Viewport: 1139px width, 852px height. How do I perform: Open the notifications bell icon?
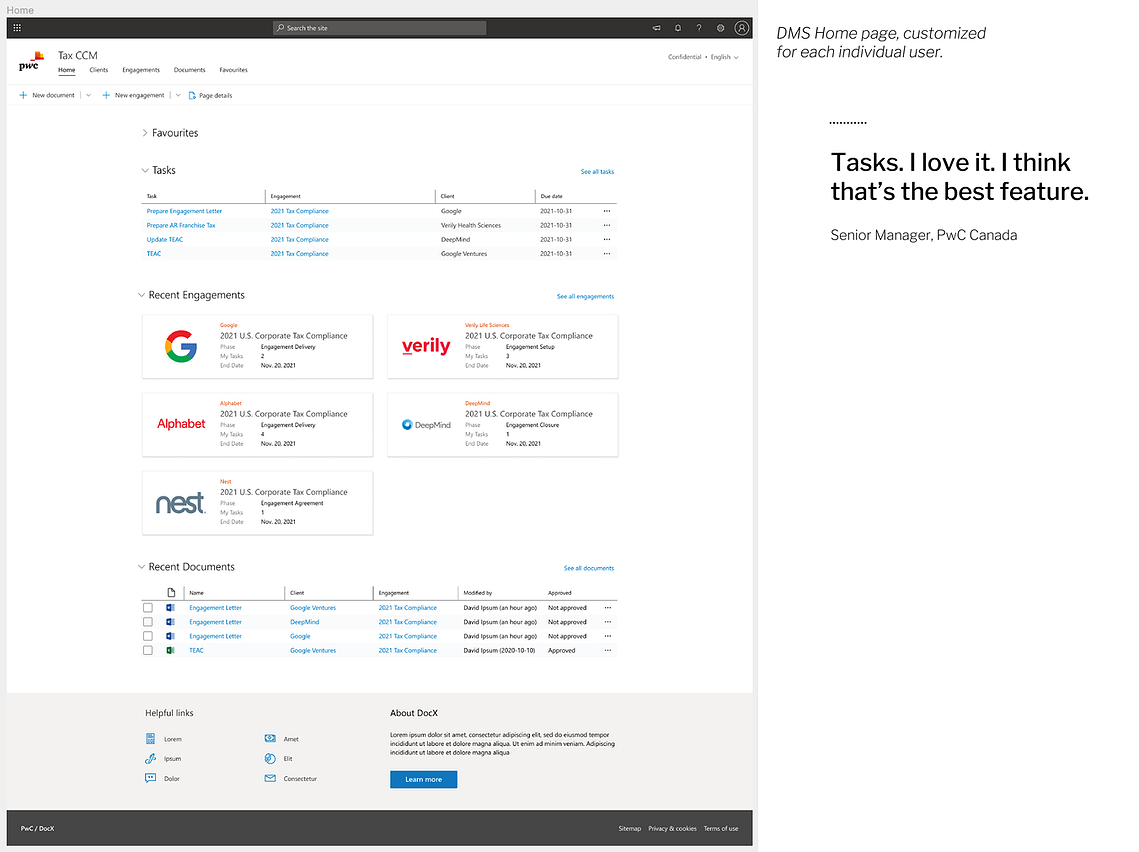[x=678, y=28]
